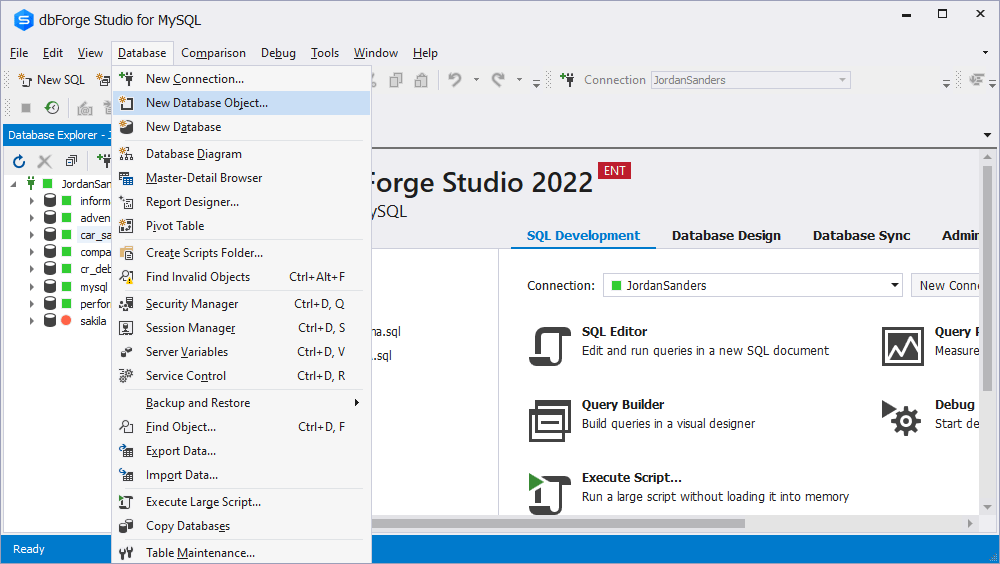Click the Undo toolbar icon

pyautogui.click(x=455, y=80)
